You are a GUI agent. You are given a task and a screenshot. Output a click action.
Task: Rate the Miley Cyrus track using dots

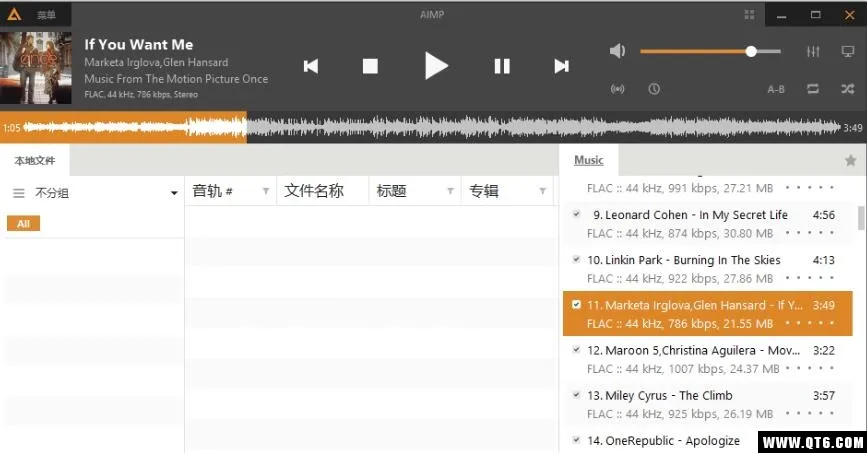[x=810, y=414]
